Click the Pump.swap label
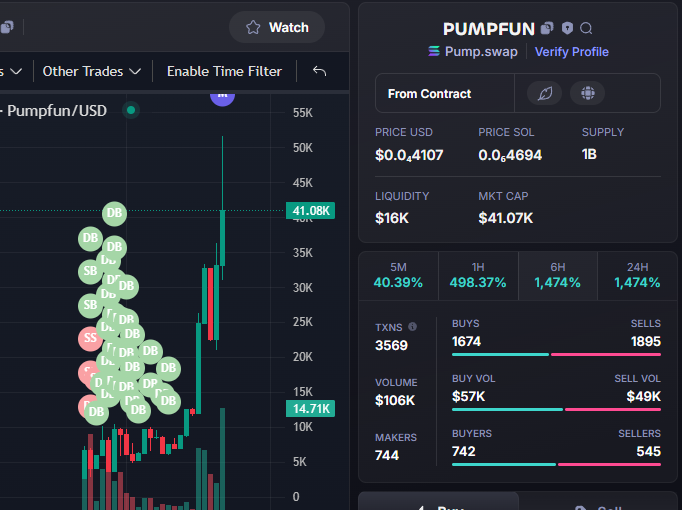 pyautogui.click(x=481, y=52)
